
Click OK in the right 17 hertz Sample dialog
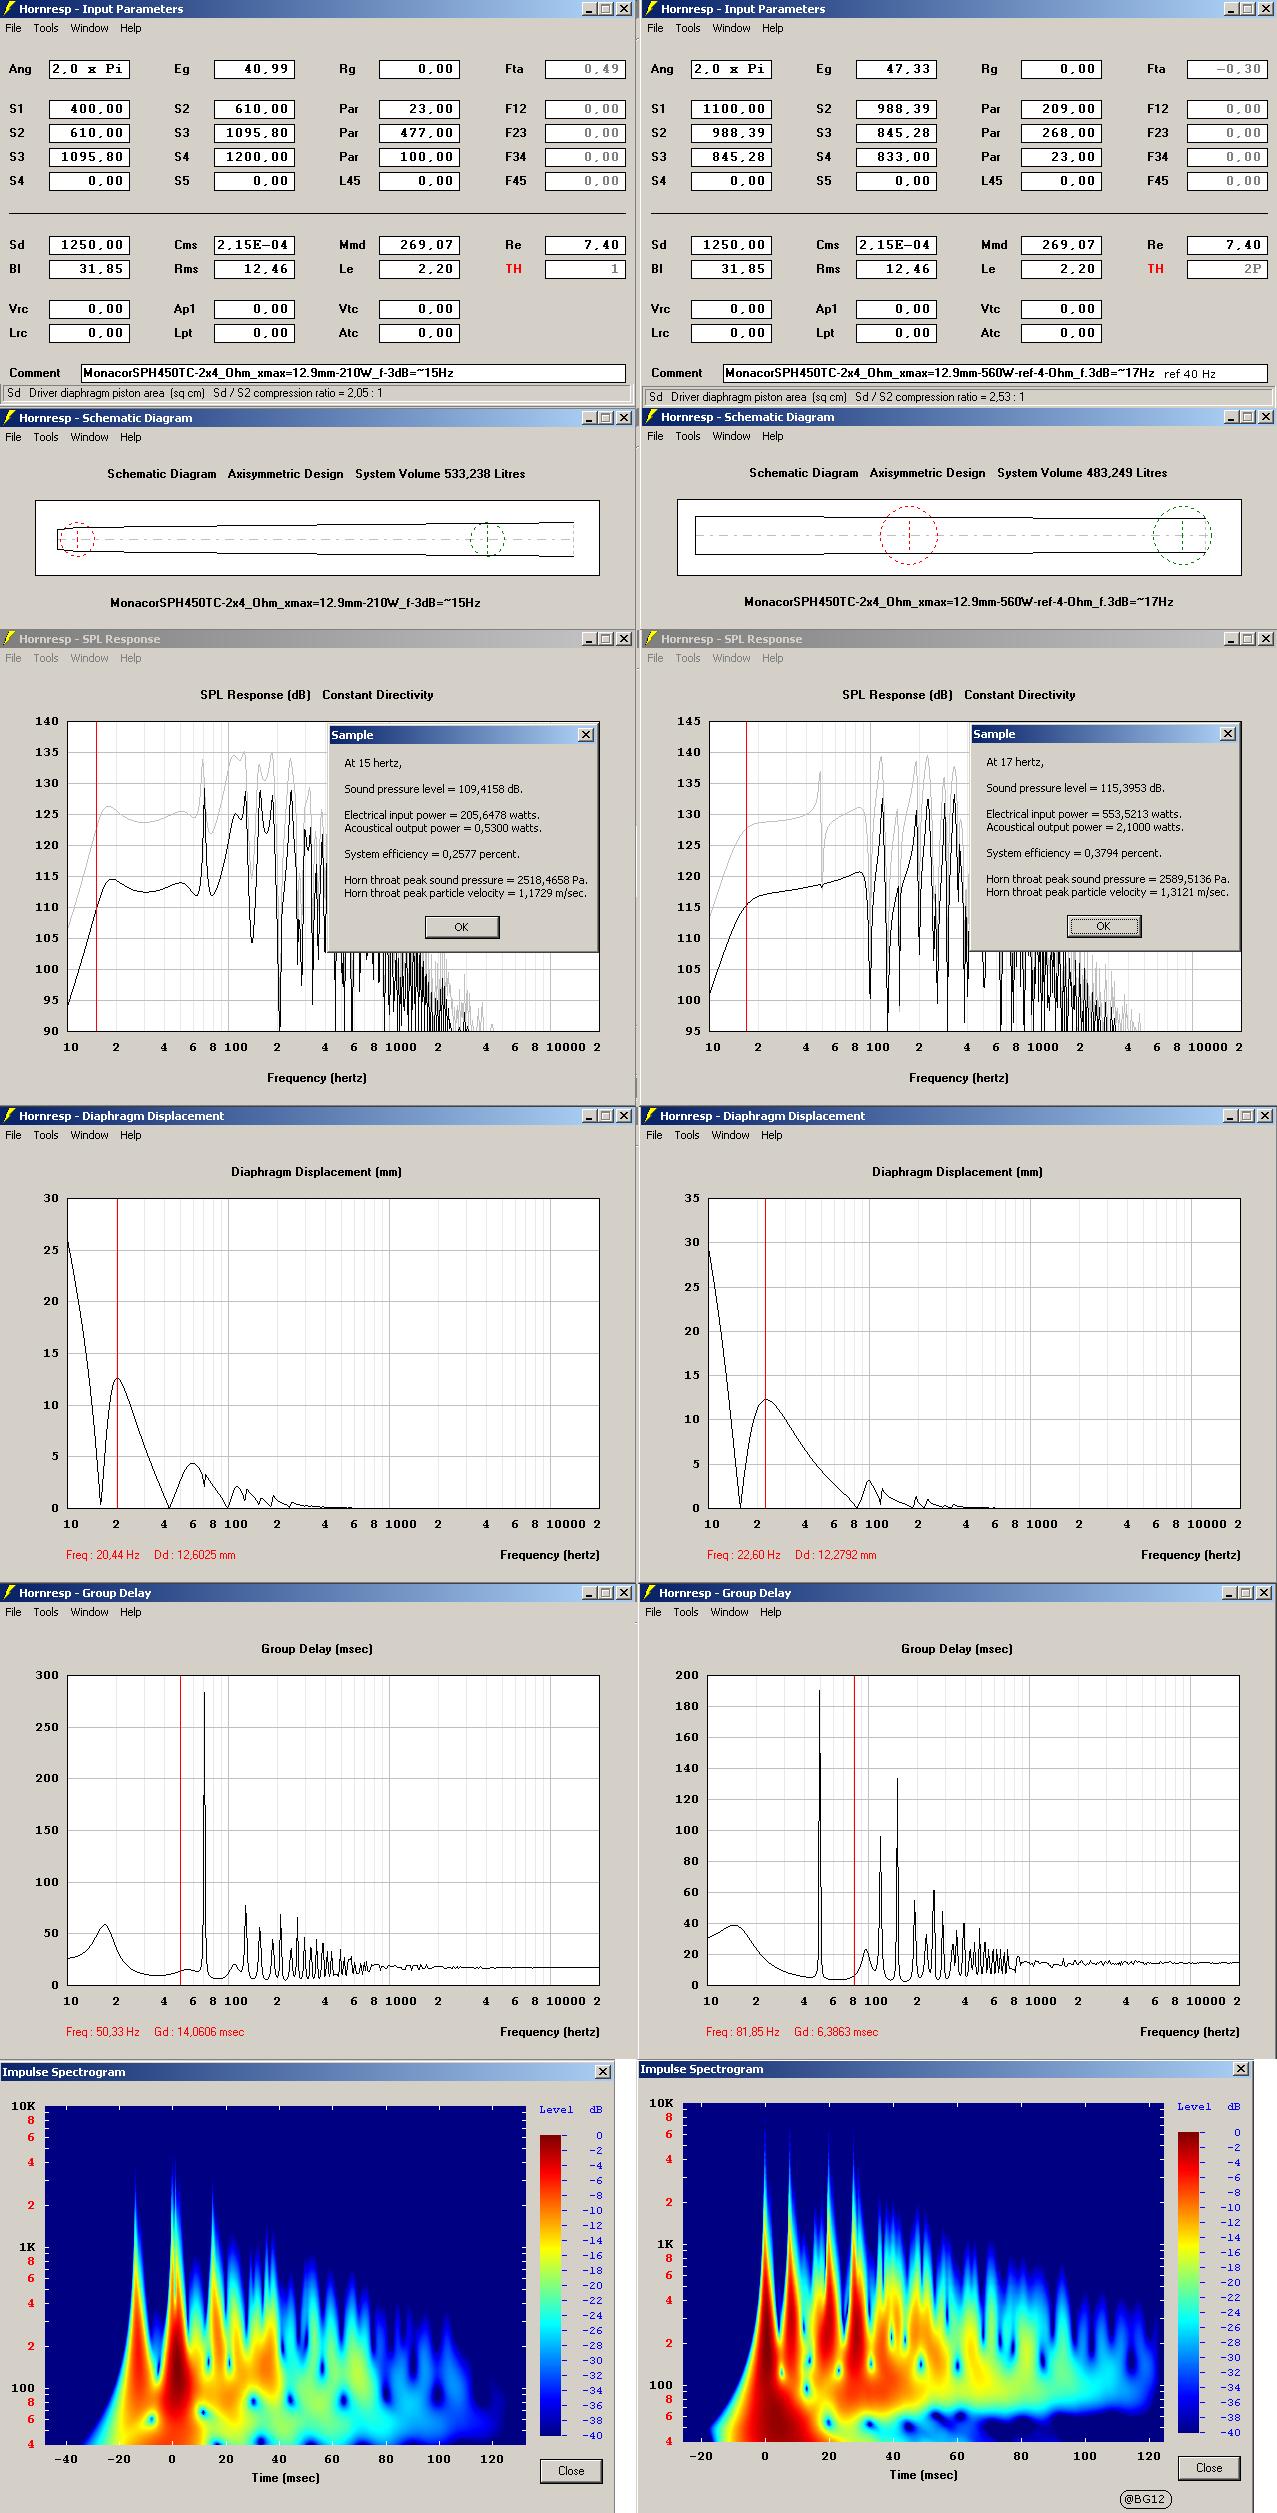(x=1103, y=926)
